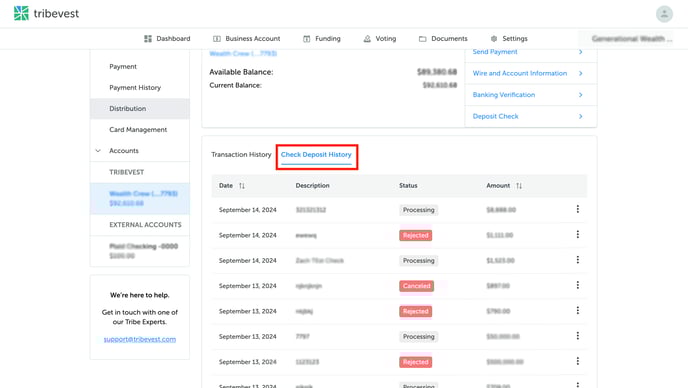
Task: Click the EXTERNAL ACCOUNTS heading
Action: (x=145, y=225)
